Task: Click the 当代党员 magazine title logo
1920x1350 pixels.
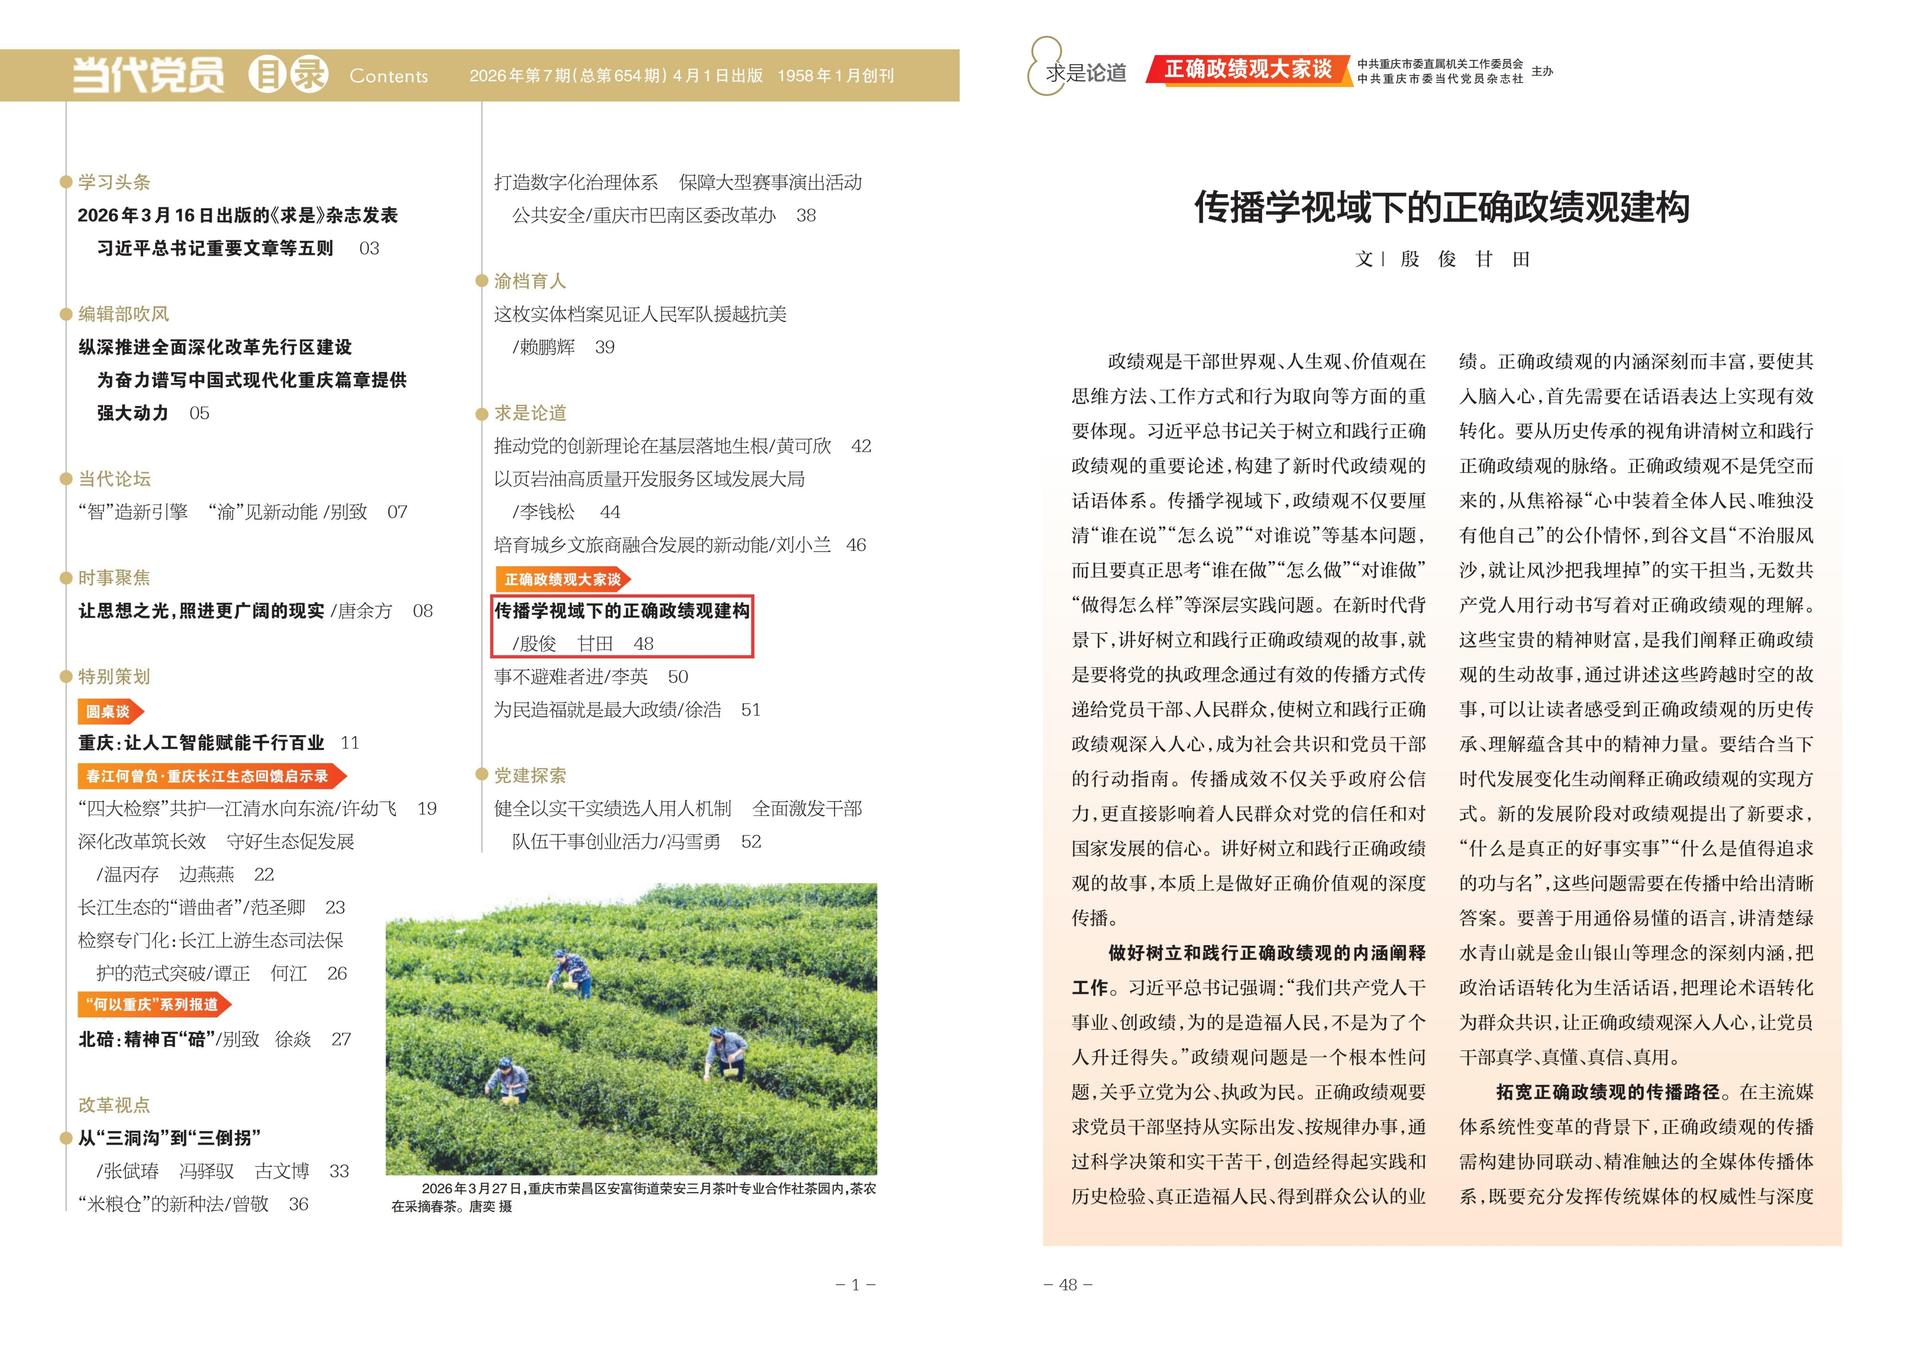Action: pos(148,75)
